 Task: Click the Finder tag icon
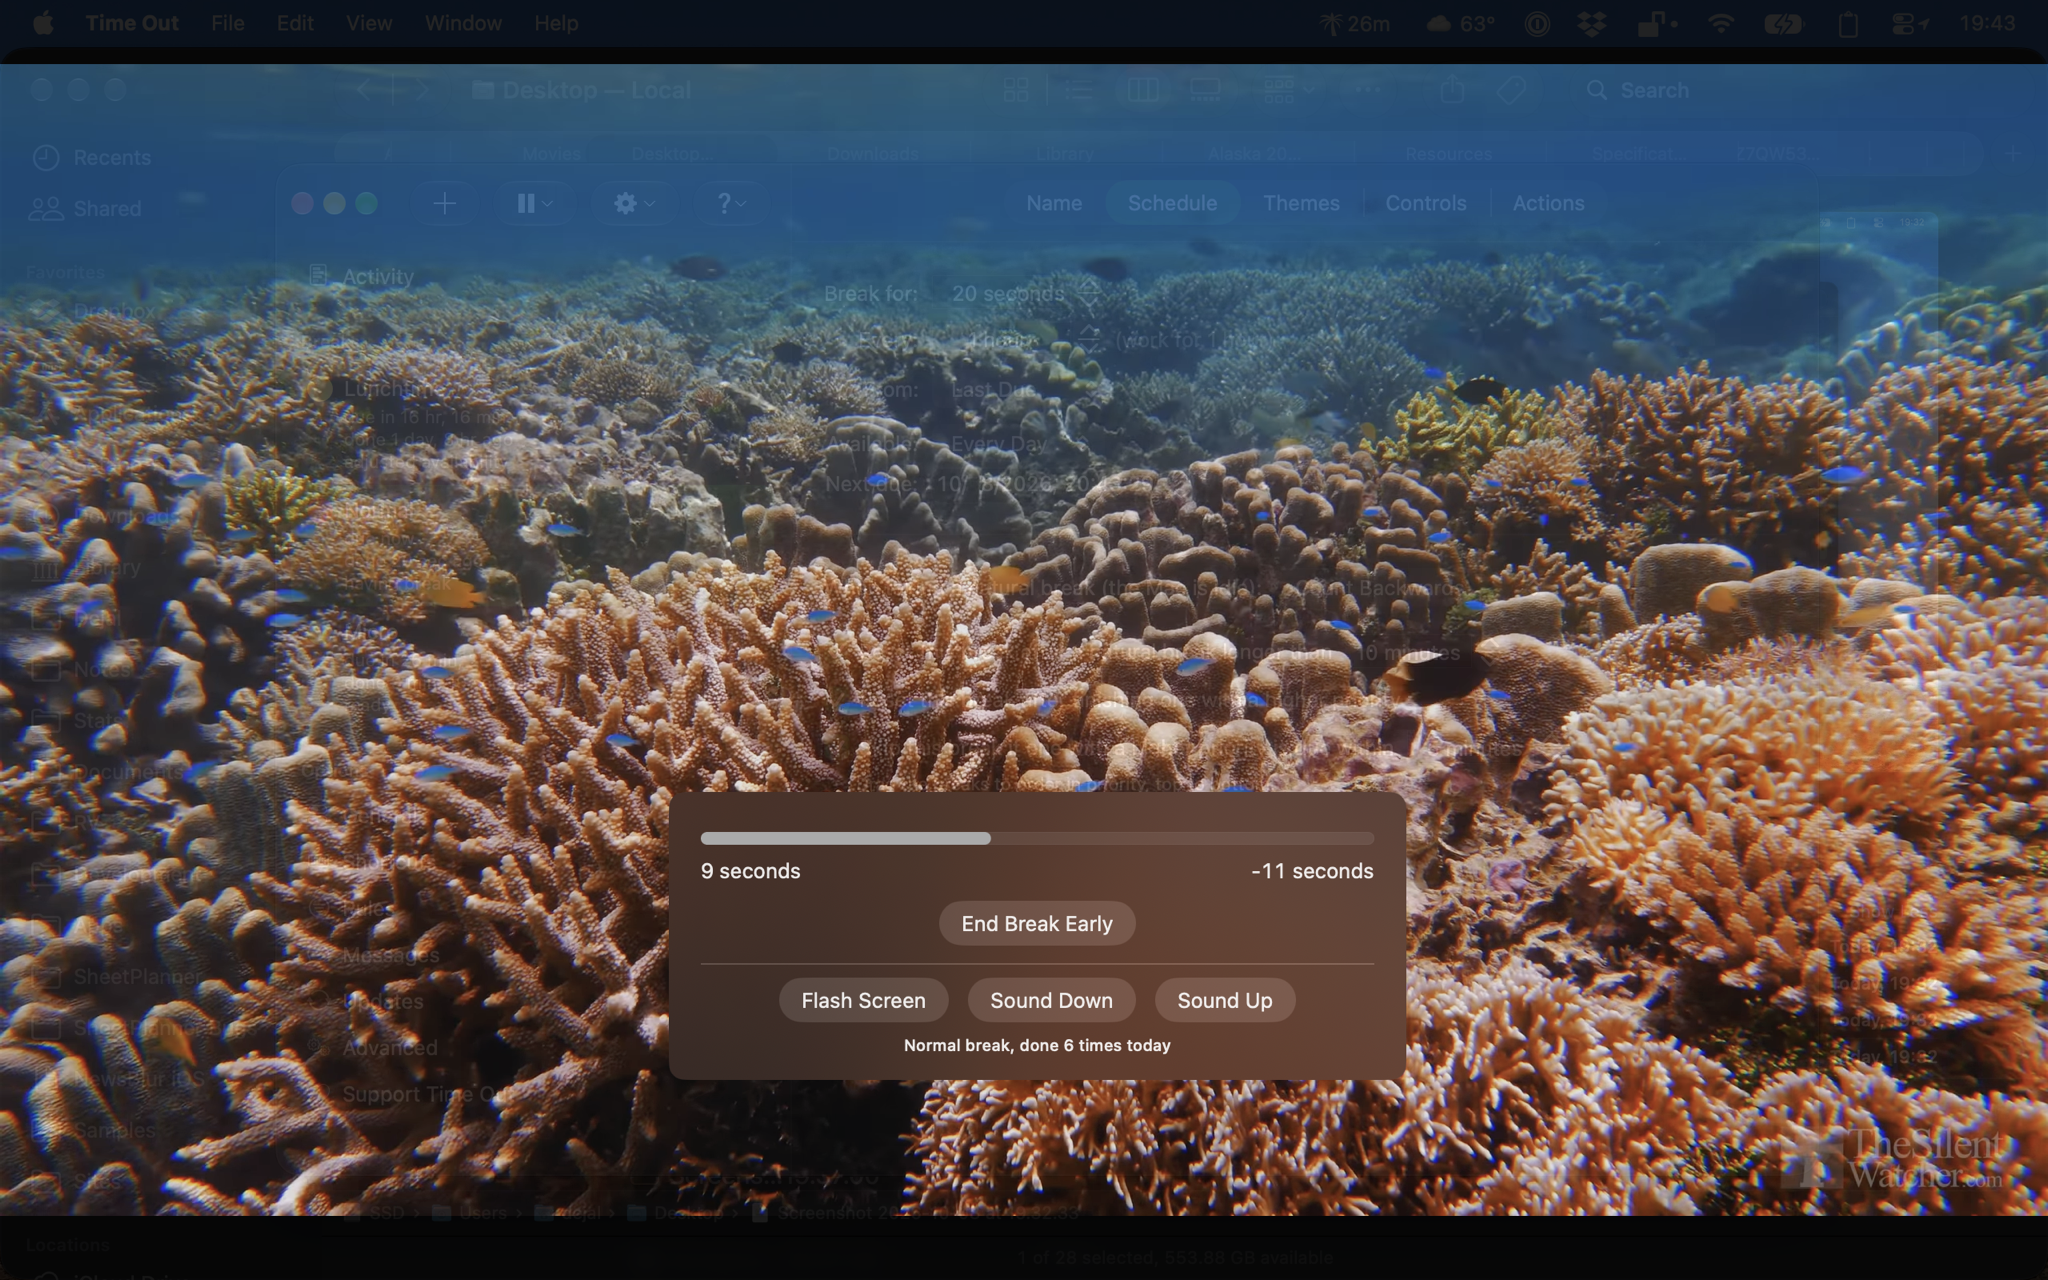point(1511,90)
